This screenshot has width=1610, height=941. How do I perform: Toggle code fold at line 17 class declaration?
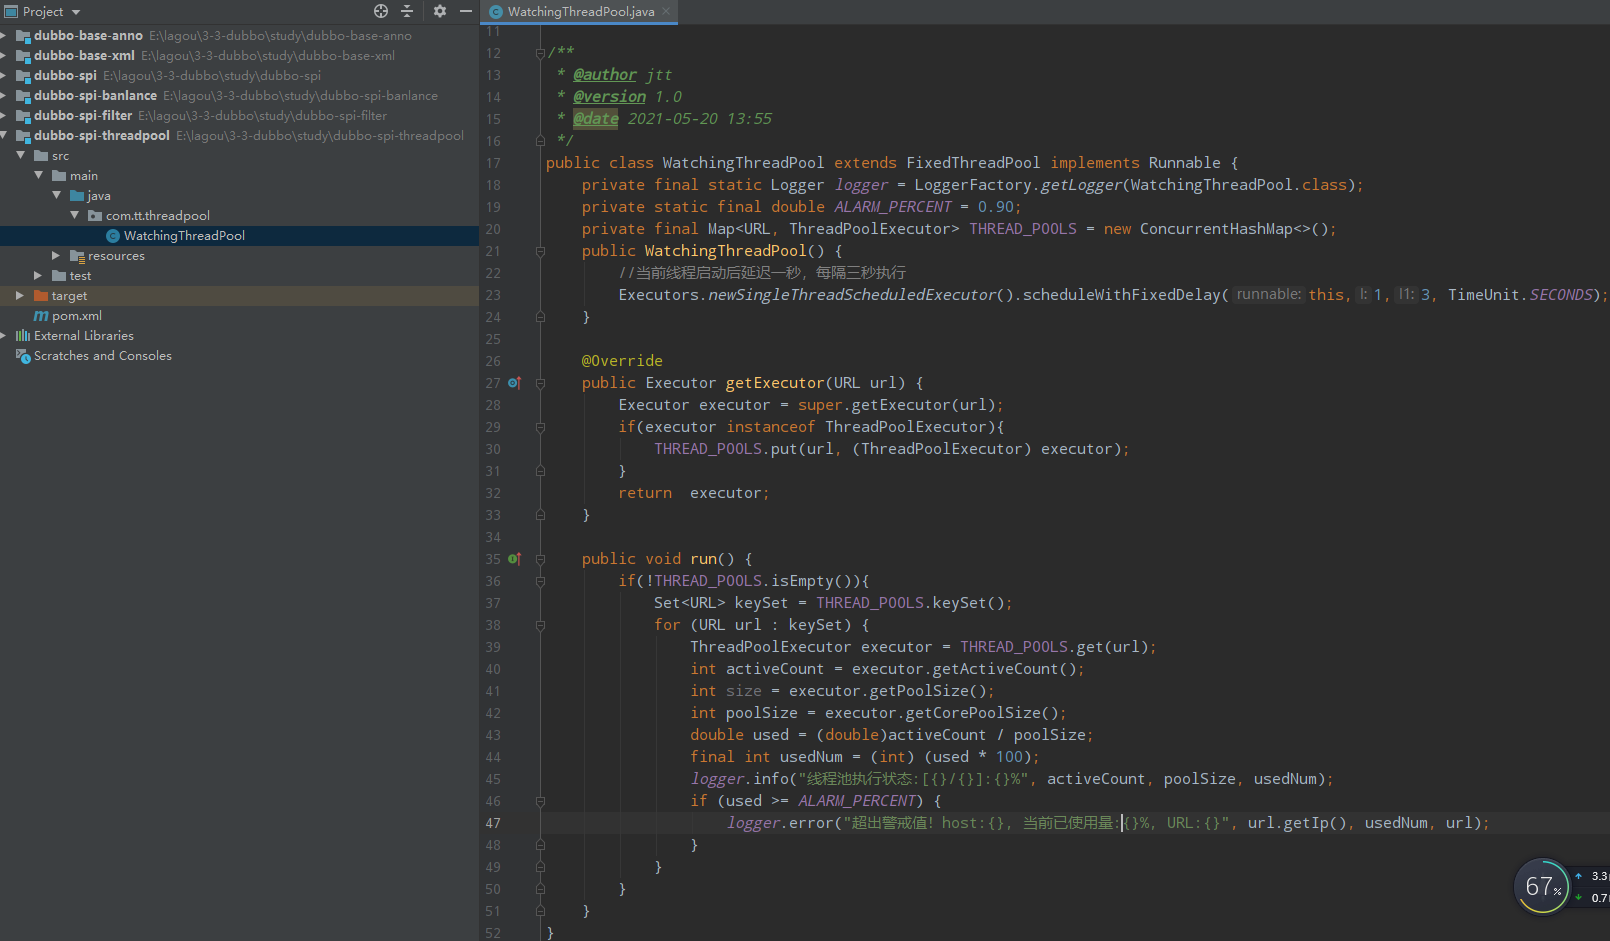(x=540, y=163)
